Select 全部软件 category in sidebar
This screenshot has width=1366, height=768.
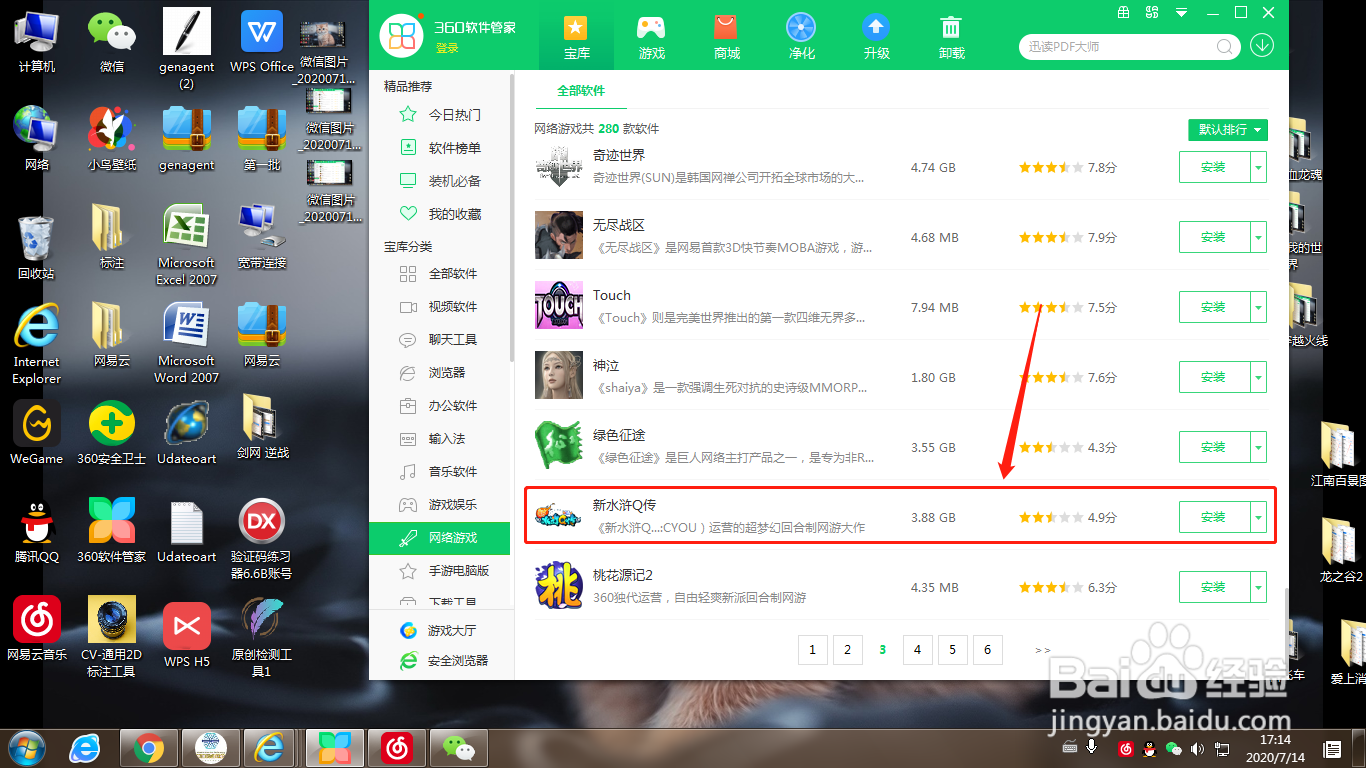(440, 274)
